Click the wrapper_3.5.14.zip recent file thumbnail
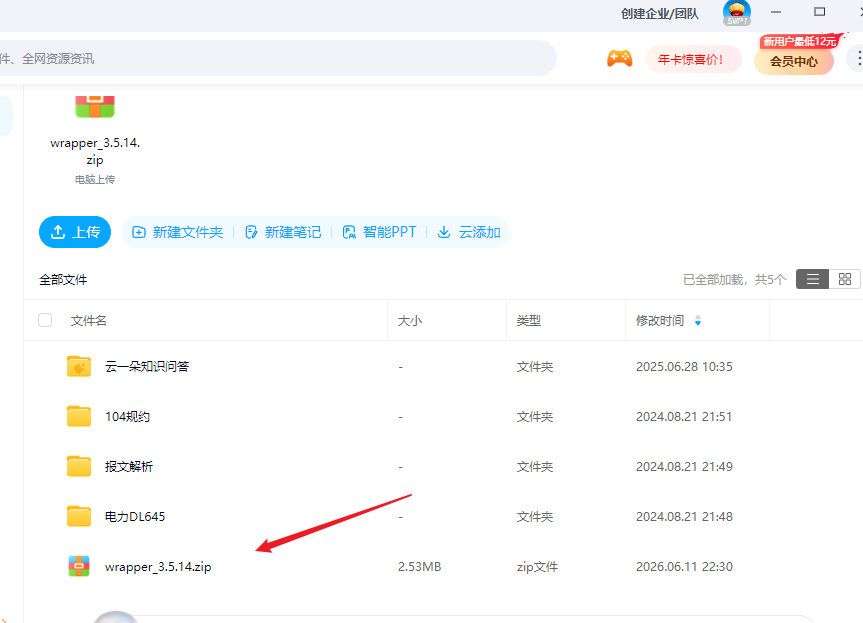The width and height of the screenshot is (863, 623). pyautogui.click(x=95, y=106)
